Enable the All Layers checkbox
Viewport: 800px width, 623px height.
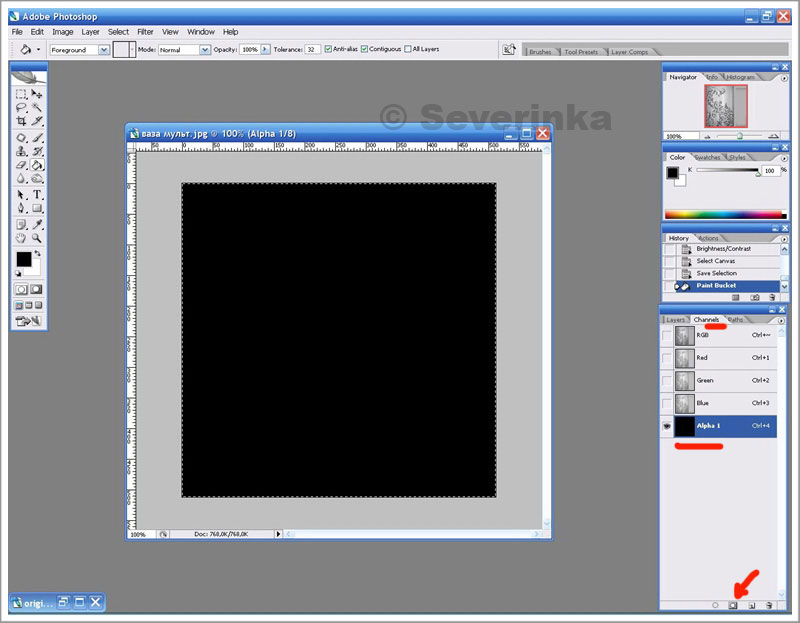(x=408, y=49)
